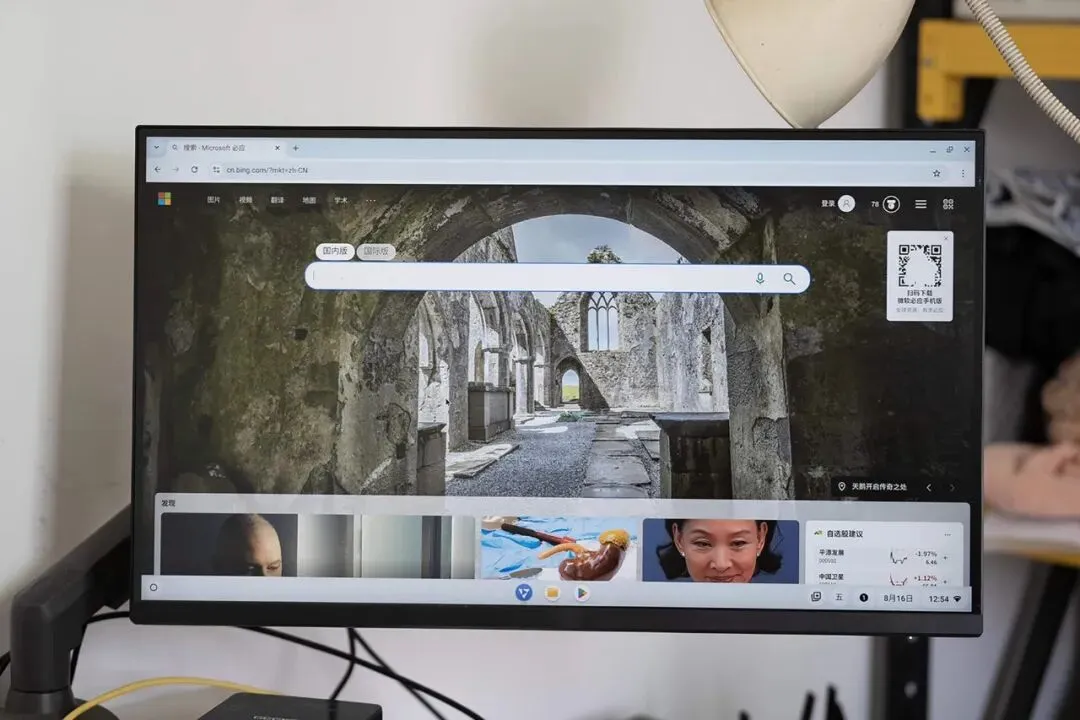
Task: Expand more Bing sections ellipsis
Action: 371,200
